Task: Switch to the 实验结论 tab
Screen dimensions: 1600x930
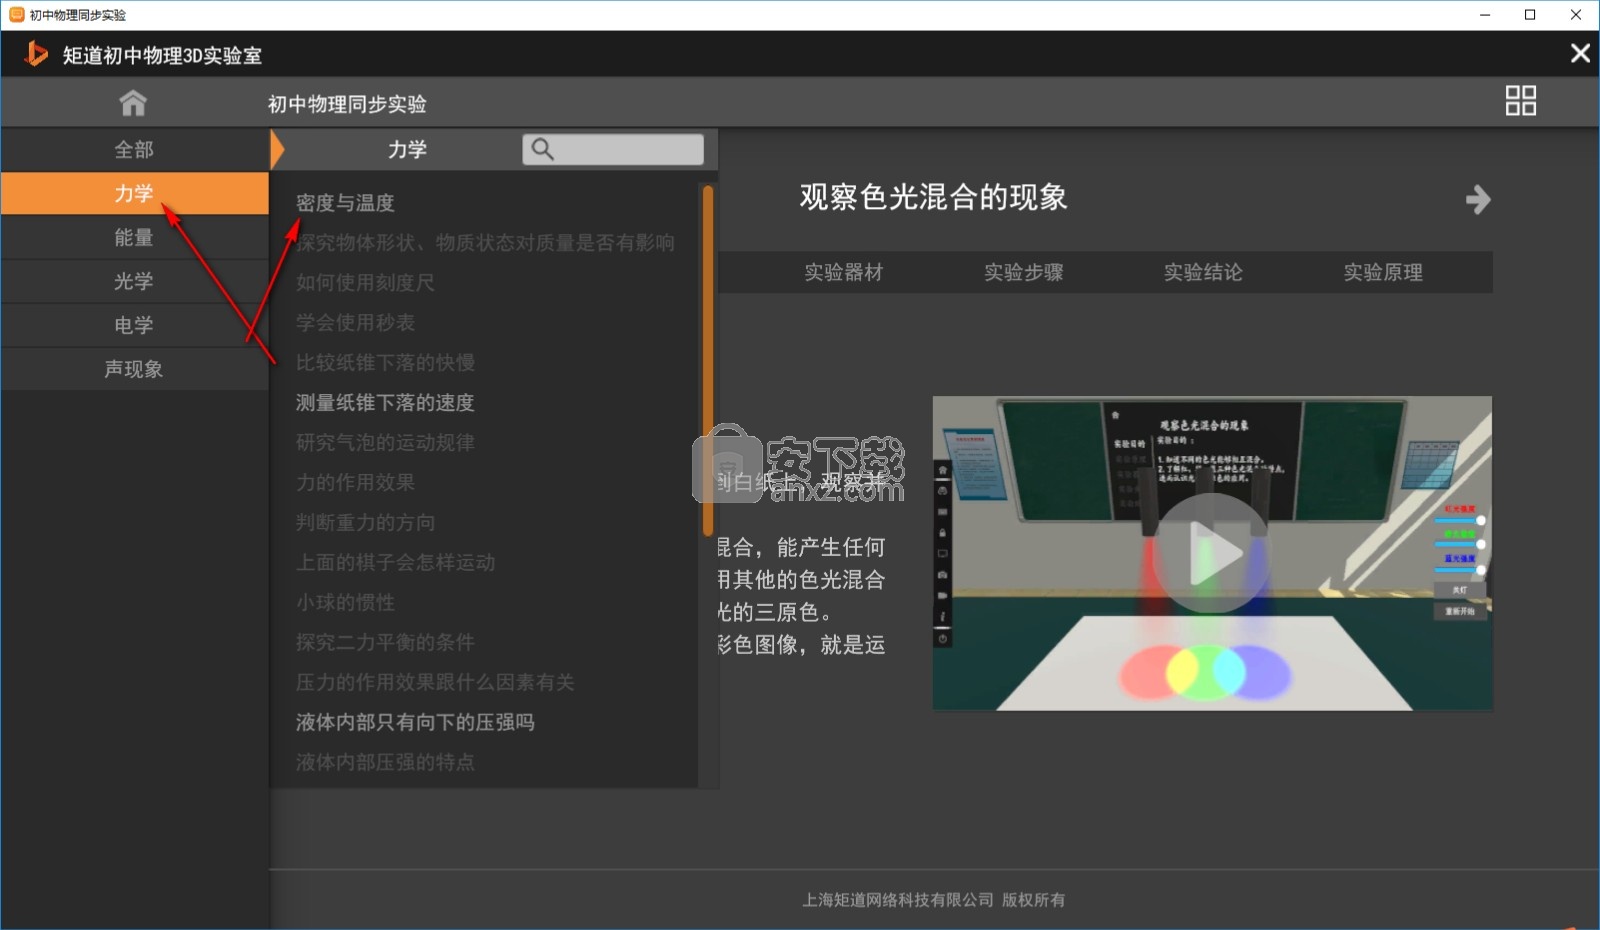Action: pos(1203,272)
